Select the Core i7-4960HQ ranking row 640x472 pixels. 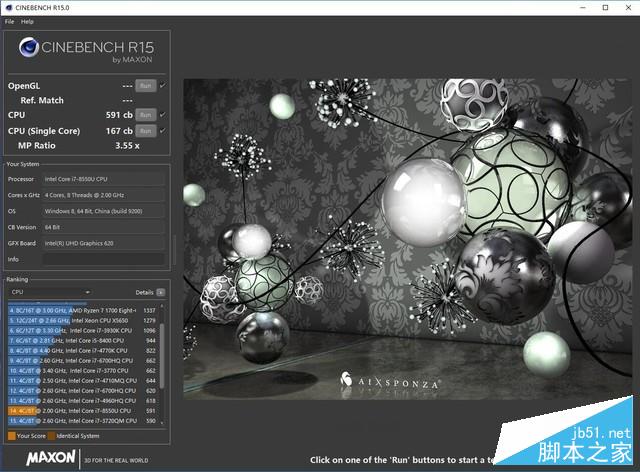click(x=83, y=401)
